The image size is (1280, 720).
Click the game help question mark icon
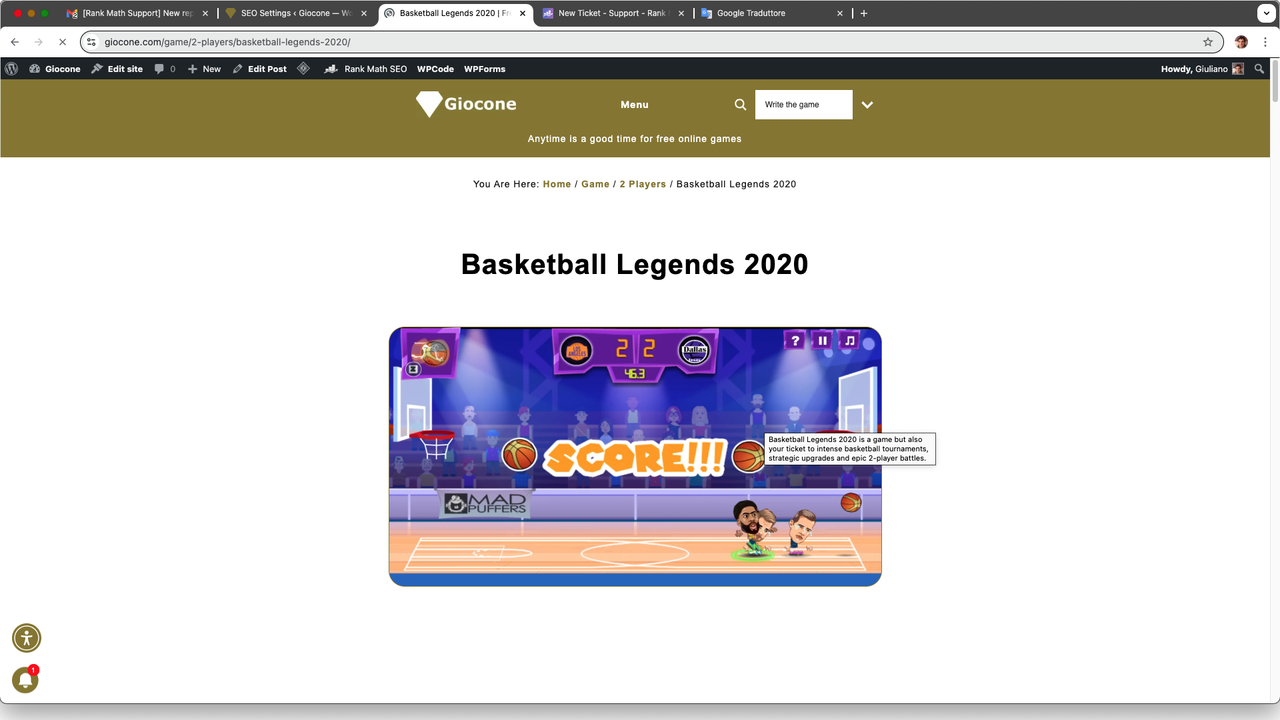795,341
